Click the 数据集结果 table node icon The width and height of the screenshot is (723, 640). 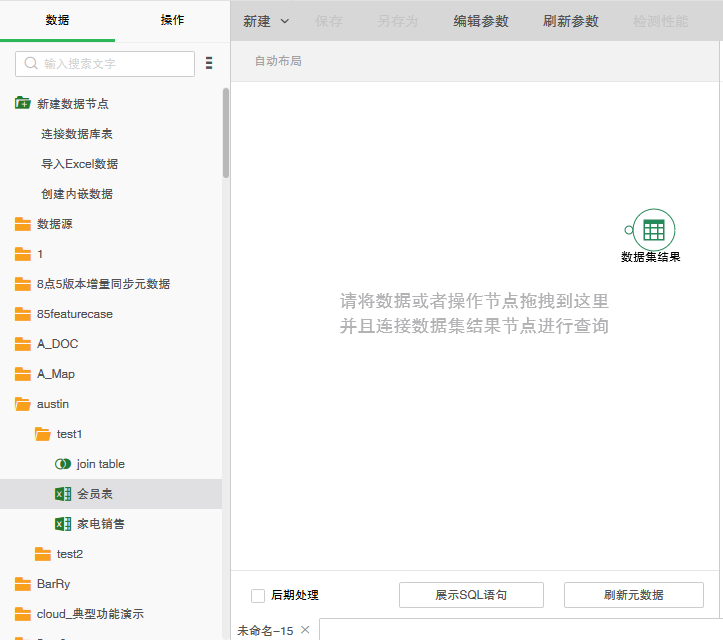(654, 229)
